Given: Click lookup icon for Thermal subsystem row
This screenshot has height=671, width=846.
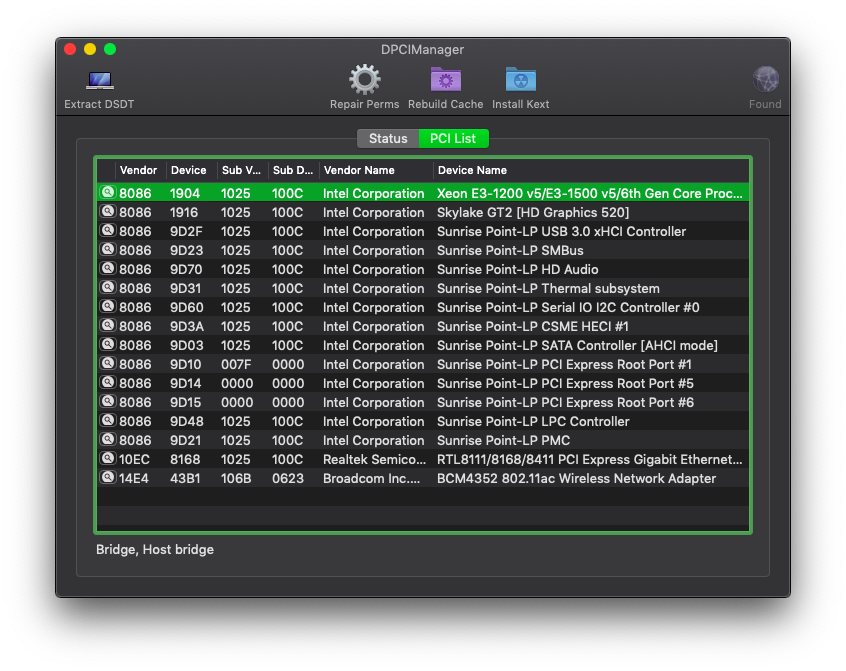Looking at the screenshot, I should click(x=108, y=287).
